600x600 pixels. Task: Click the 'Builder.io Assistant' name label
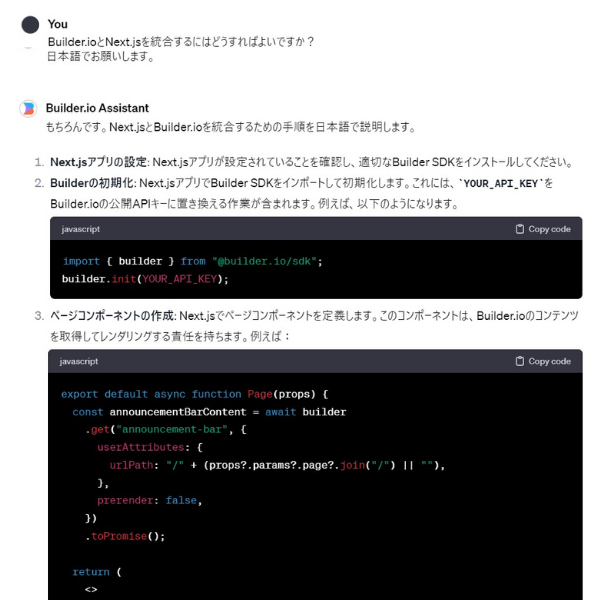tap(97, 108)
